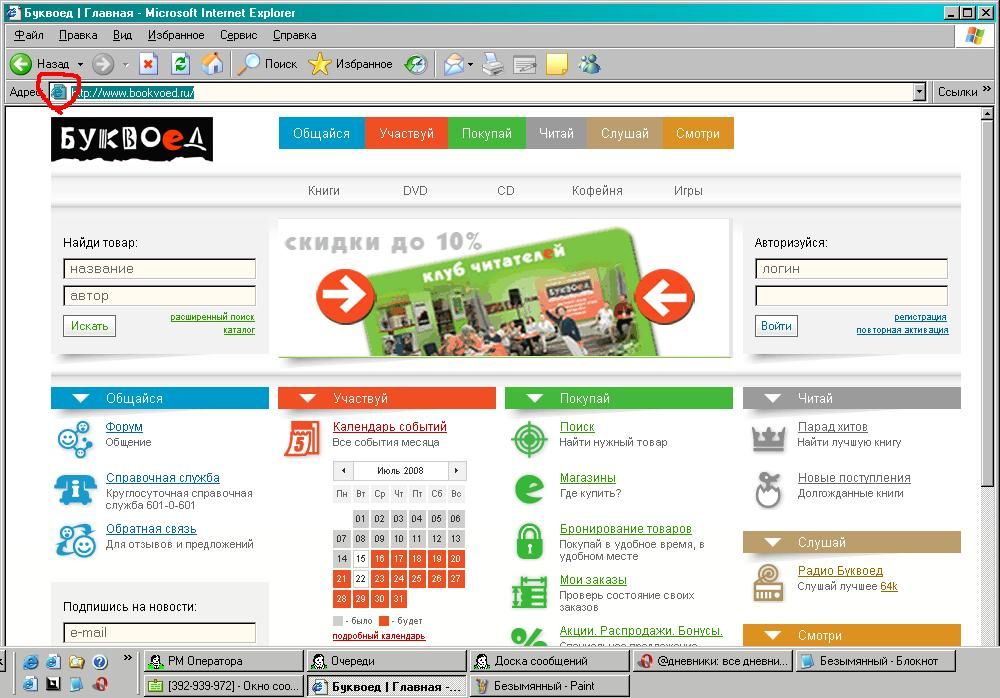This screenshot has height=698, width=1000.
Task: Expand the Ссылки links bar chevron
Action: [987, 89]
